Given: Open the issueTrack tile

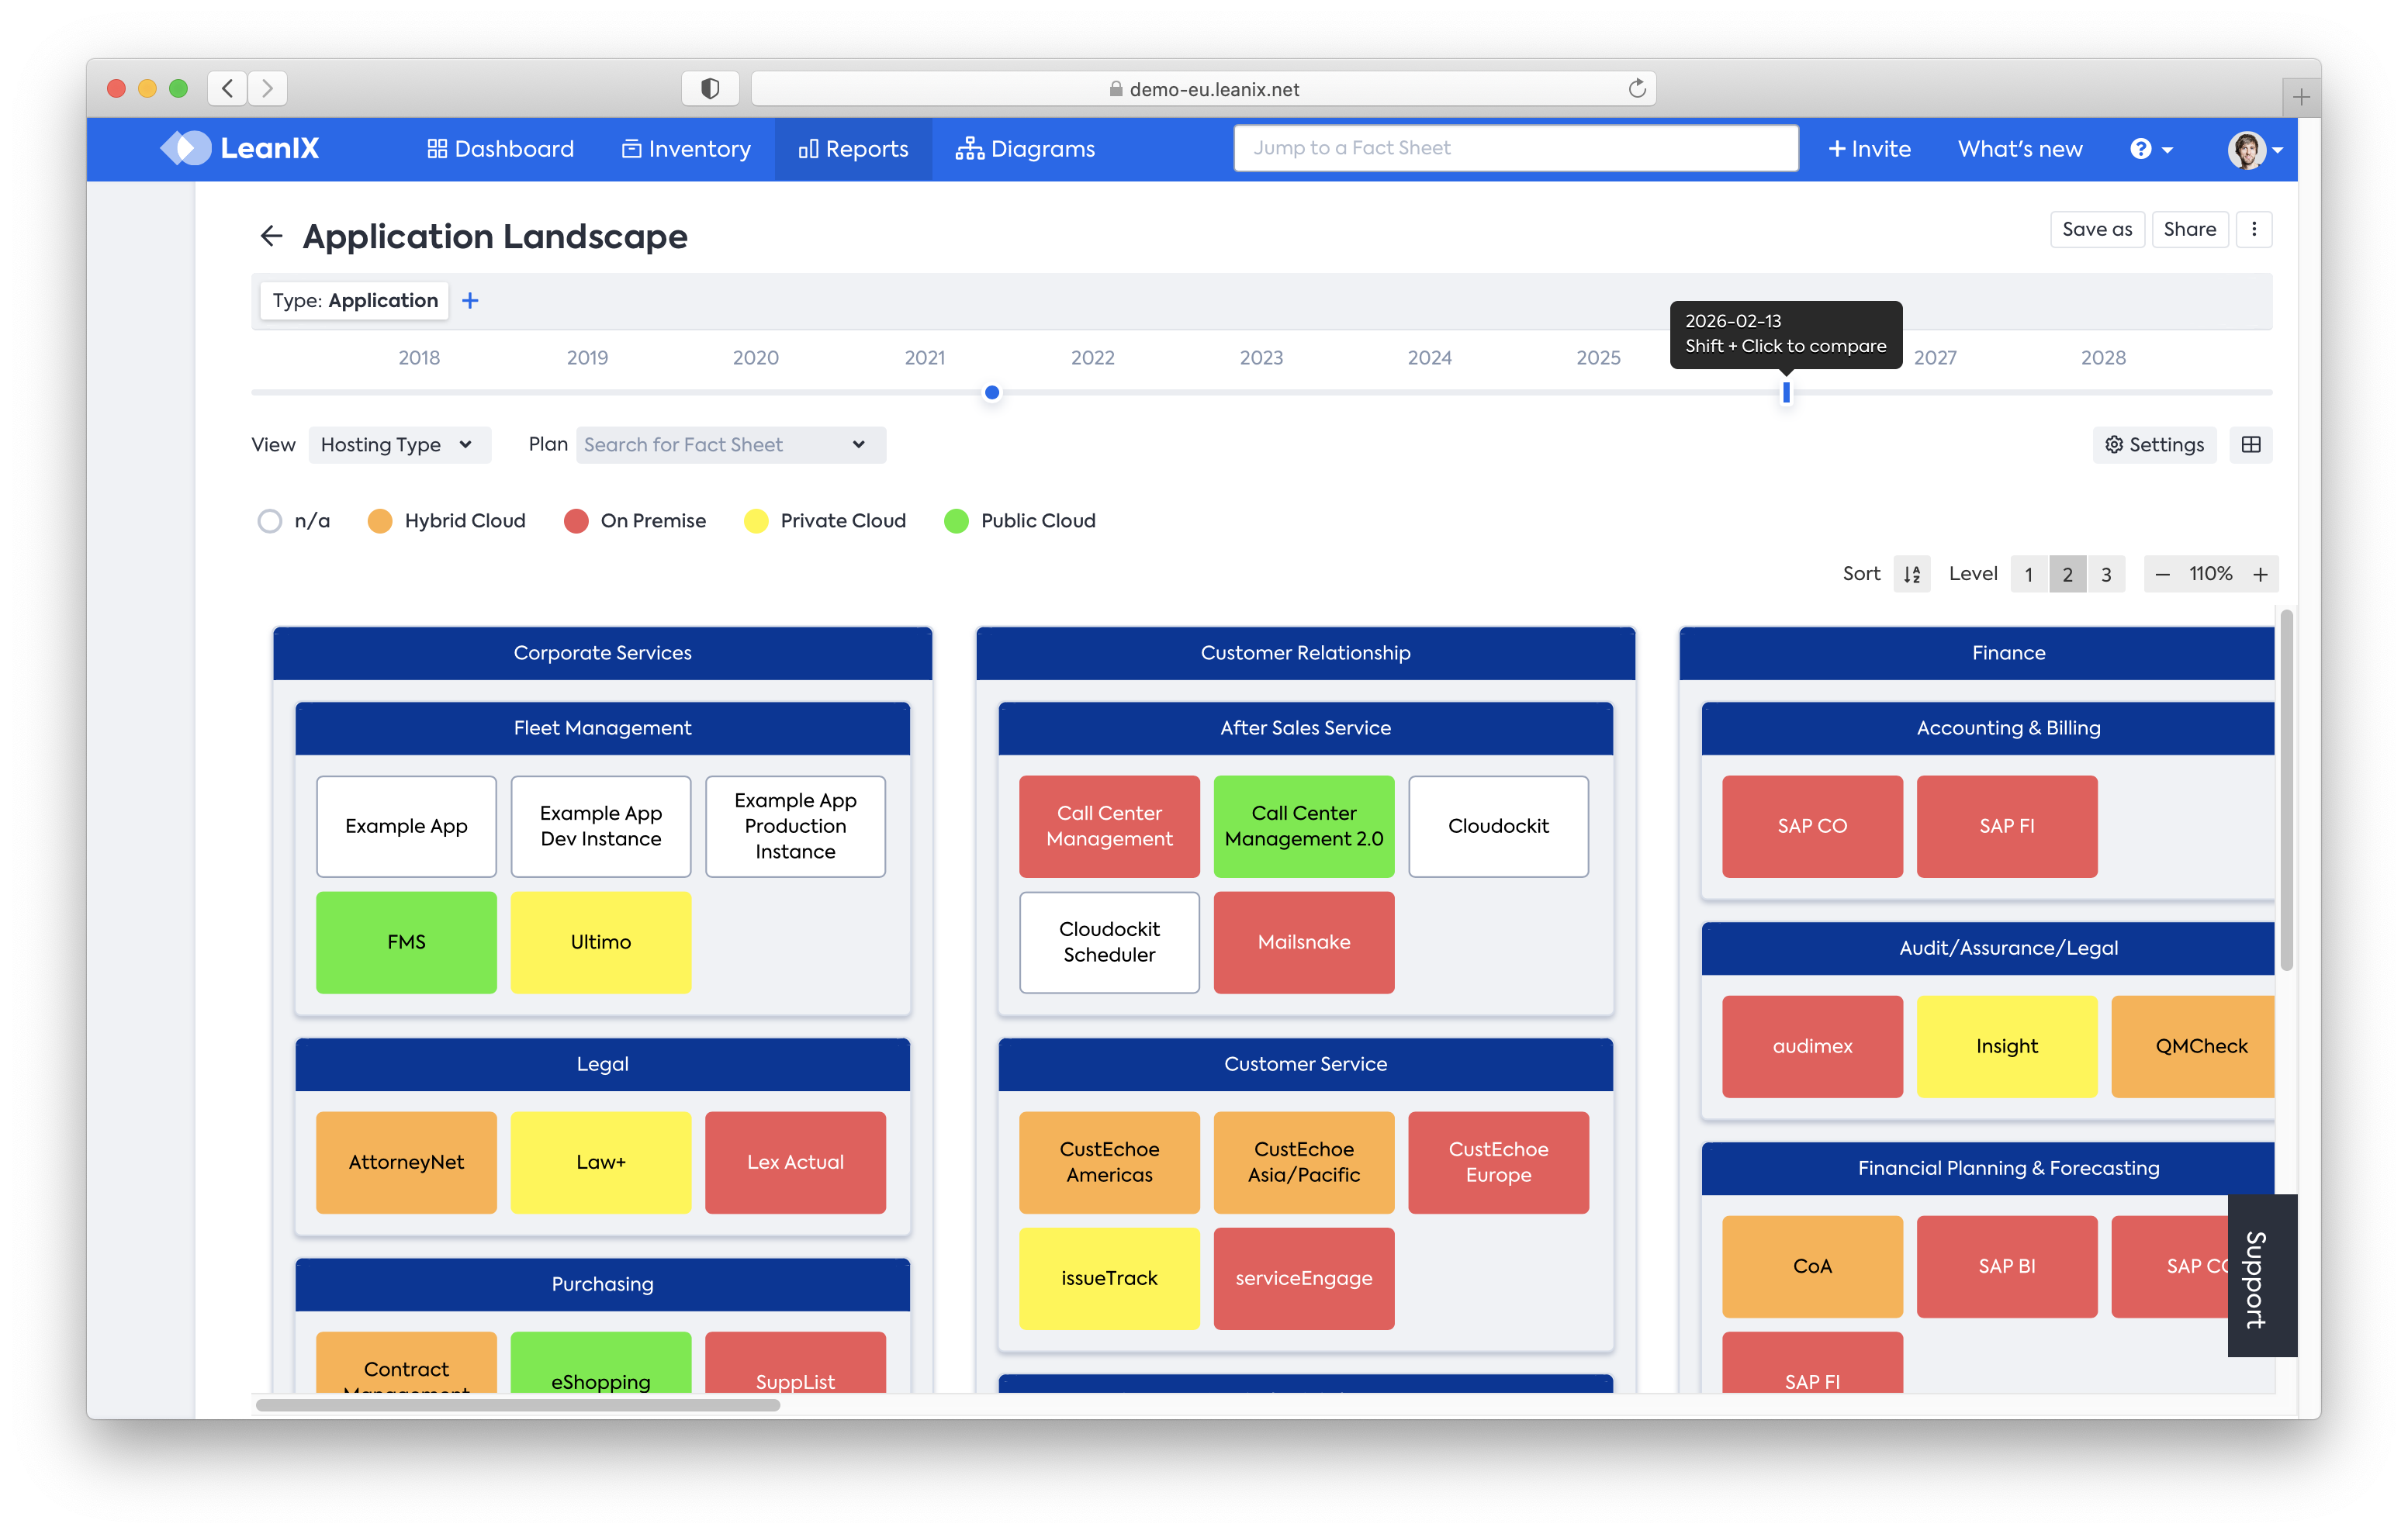Looking at the screenshot, I should click(1109, 1278).
